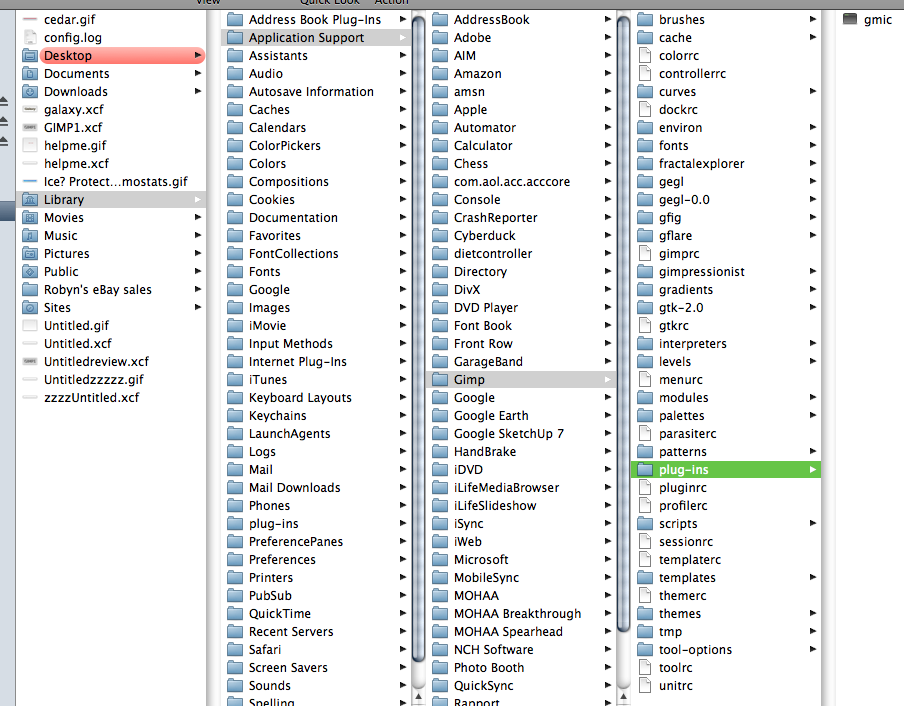Image resolution: width=904 pixels, height=706 pixels.
Task: Expand the themes folder arrow
Action: pyautogui.click(x=812, y=613)
